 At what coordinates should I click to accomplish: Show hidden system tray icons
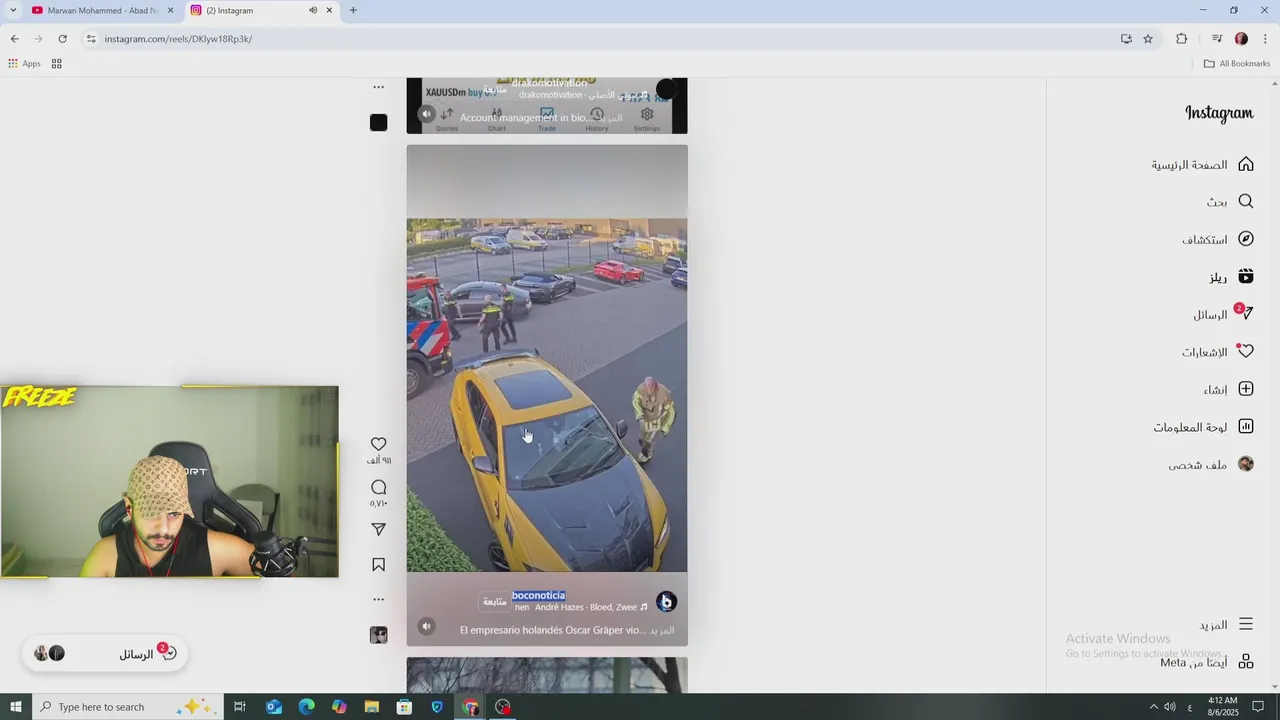(x=1153, y=707)
